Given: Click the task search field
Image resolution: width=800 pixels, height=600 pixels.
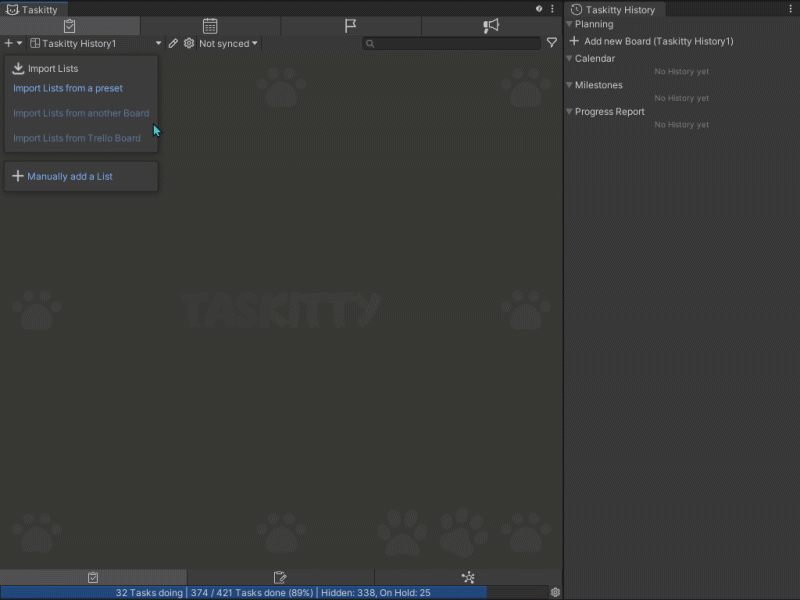Looking at the screenshot, I should 452,43.
